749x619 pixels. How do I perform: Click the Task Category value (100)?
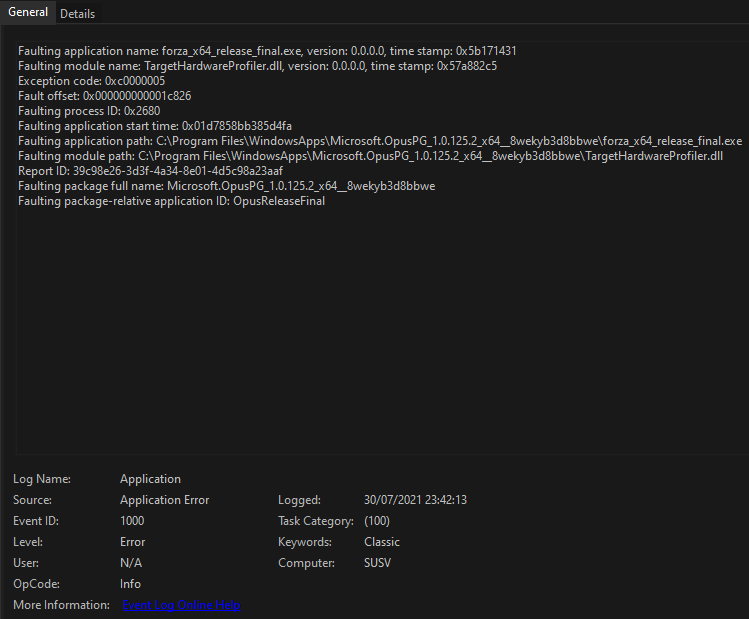[x=377, y=521]
